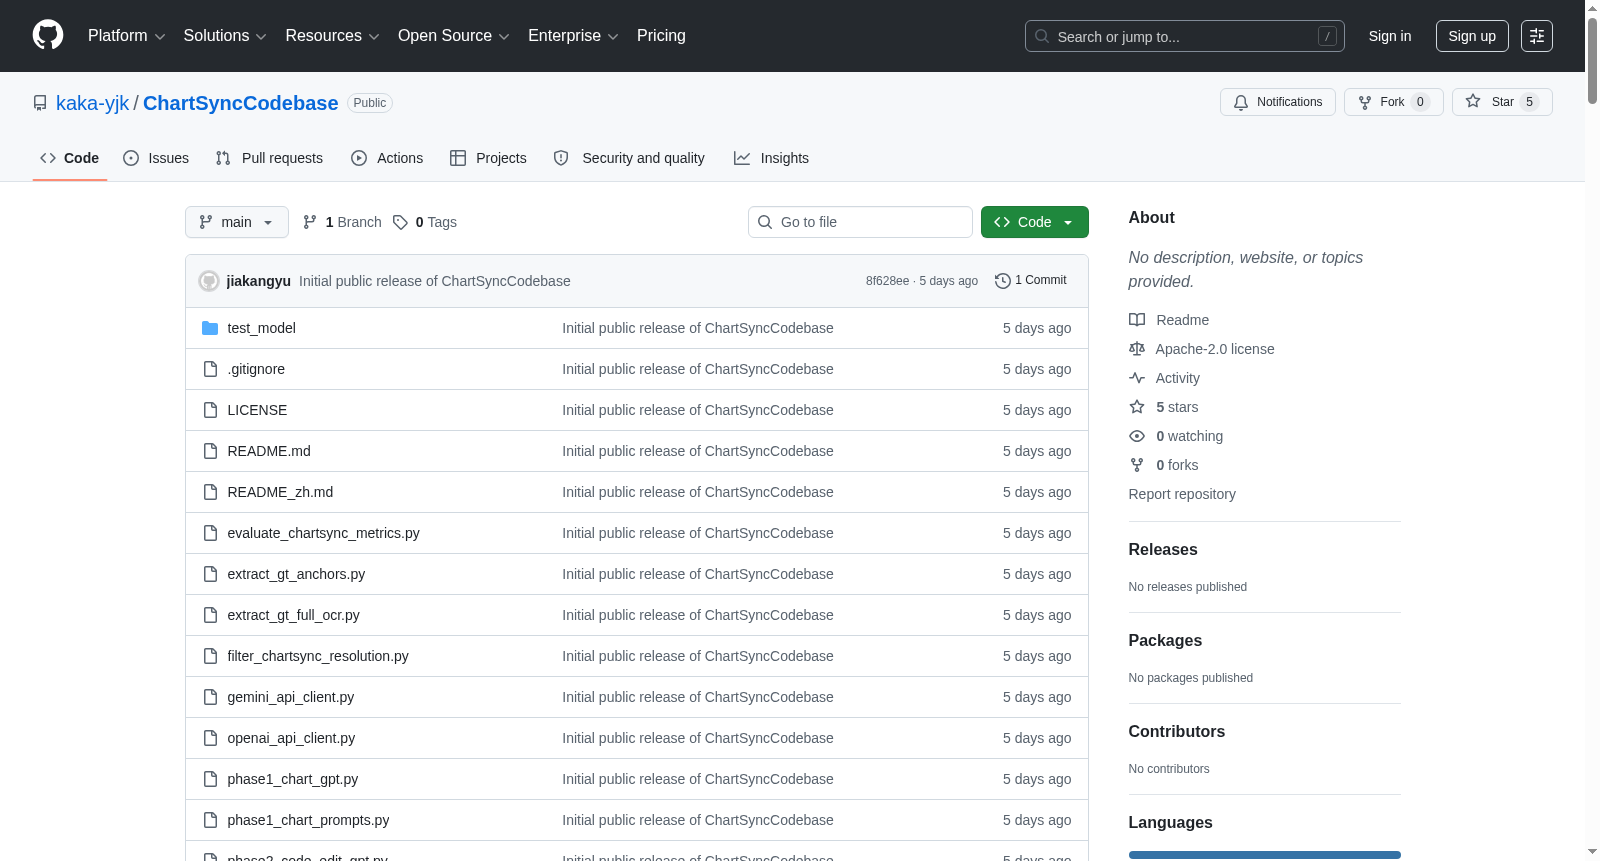Click the Releases heading link
1600x861 pixels.
coord(1163,550)
